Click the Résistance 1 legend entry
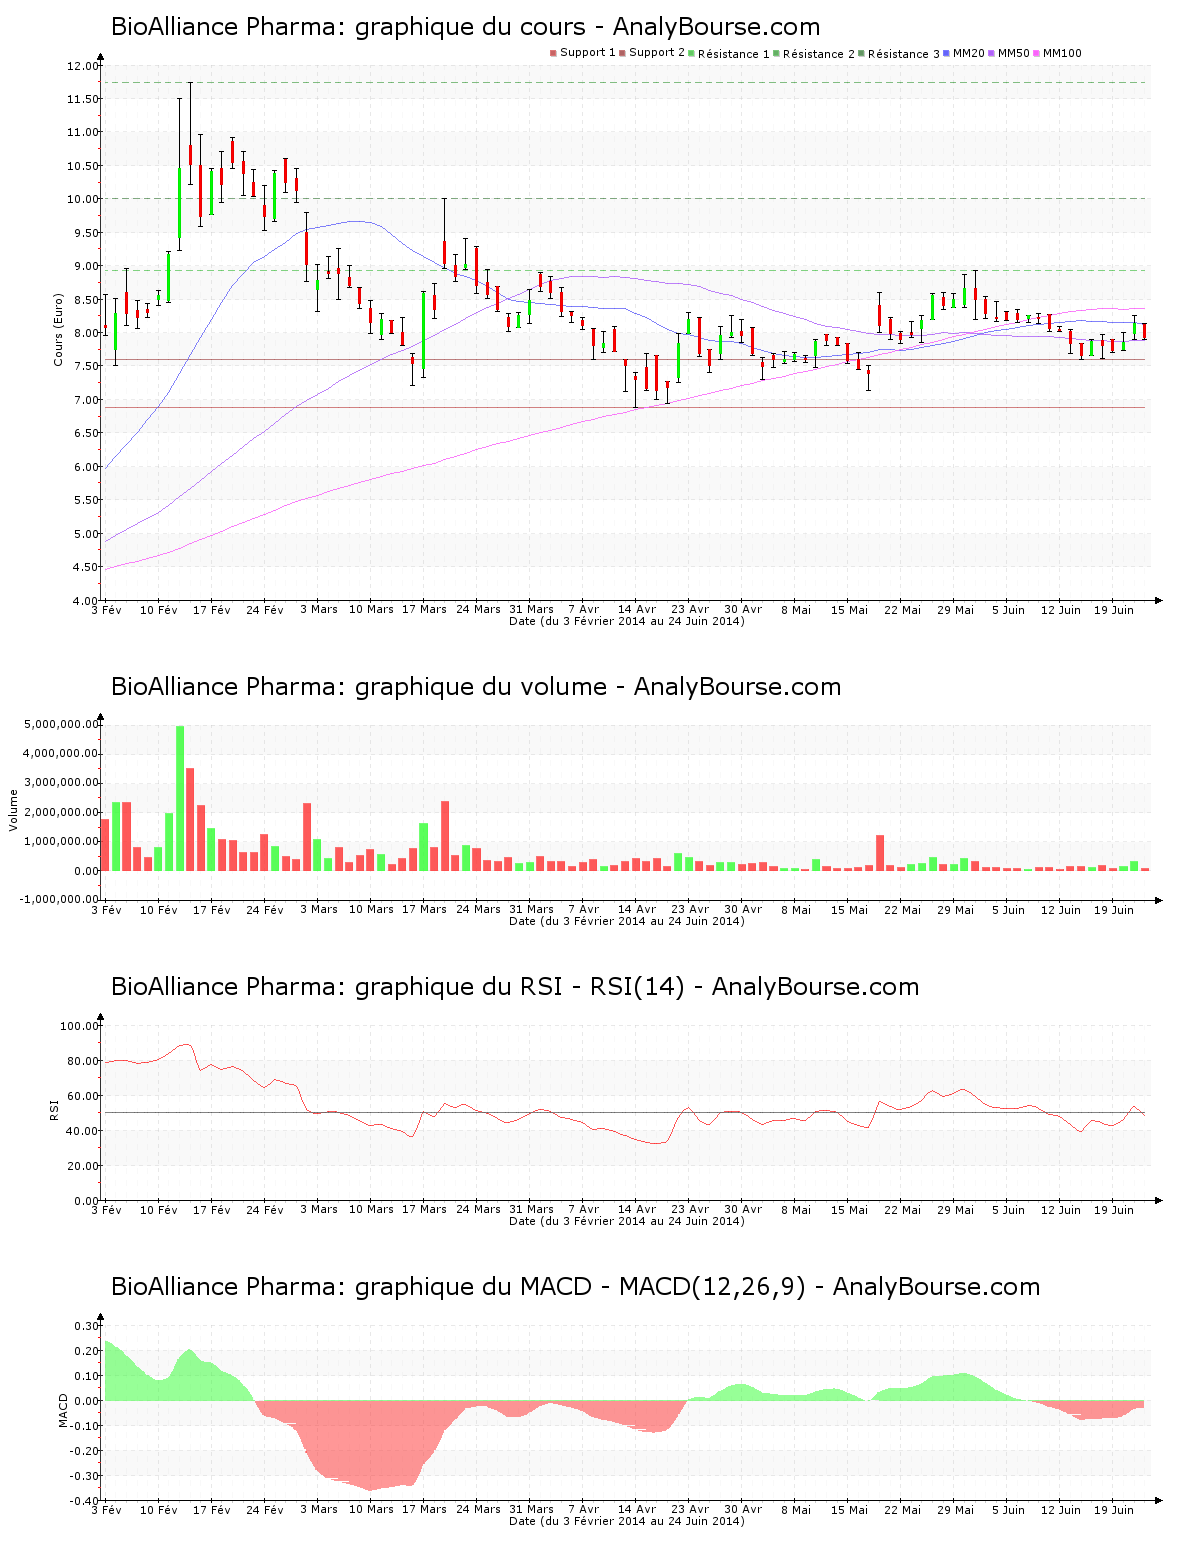Viewport: 1200px width, 1550px height. coord(729,54)
